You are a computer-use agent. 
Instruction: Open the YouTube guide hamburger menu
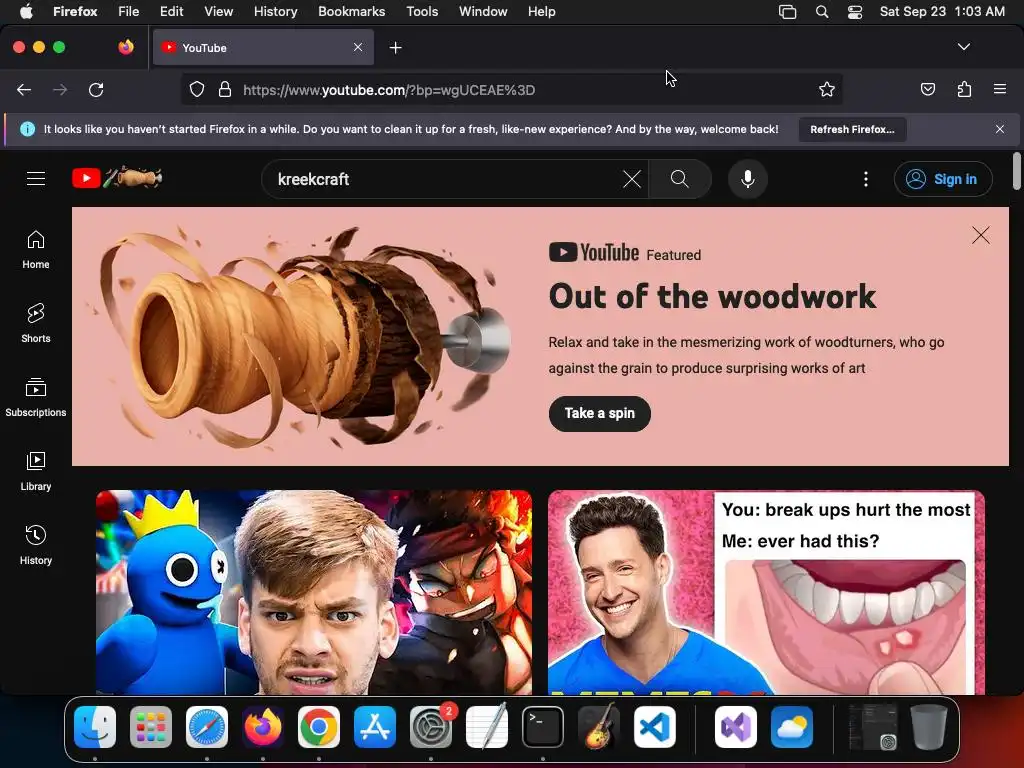[x=36, y=178]
